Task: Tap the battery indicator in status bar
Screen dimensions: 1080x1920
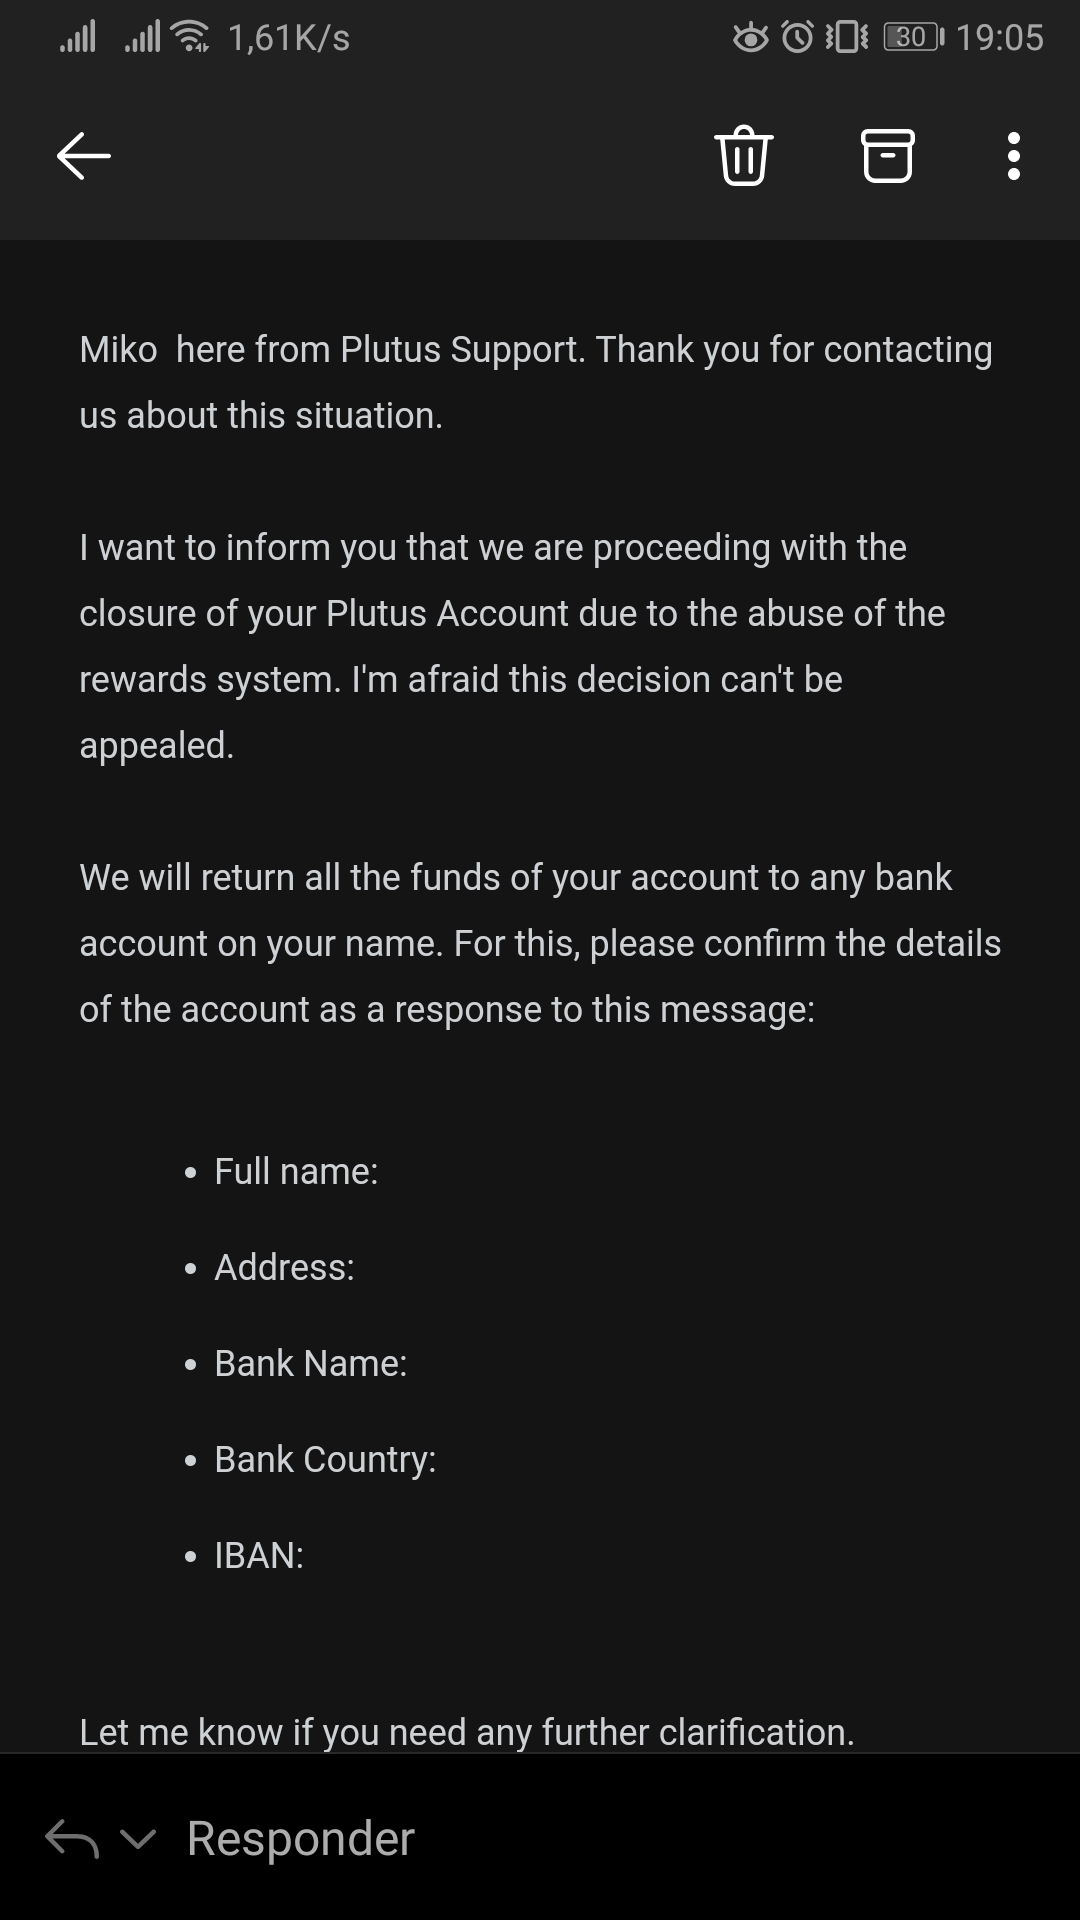Action: click(913, 38)
